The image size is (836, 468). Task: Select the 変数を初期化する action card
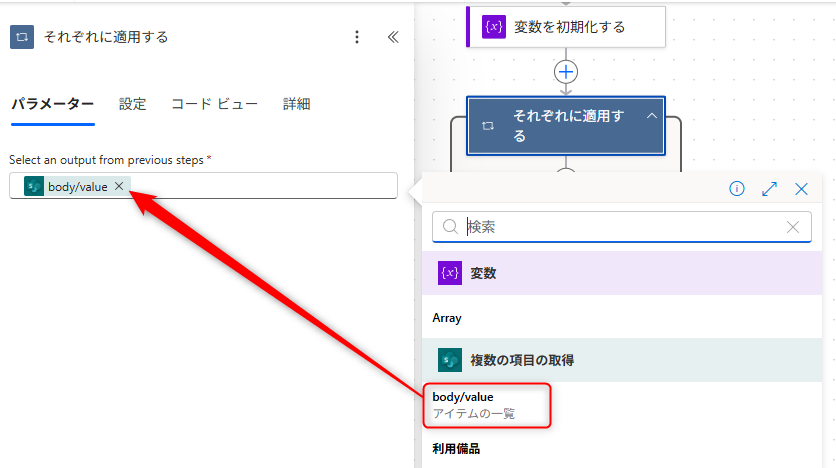(x=566, y=27)
